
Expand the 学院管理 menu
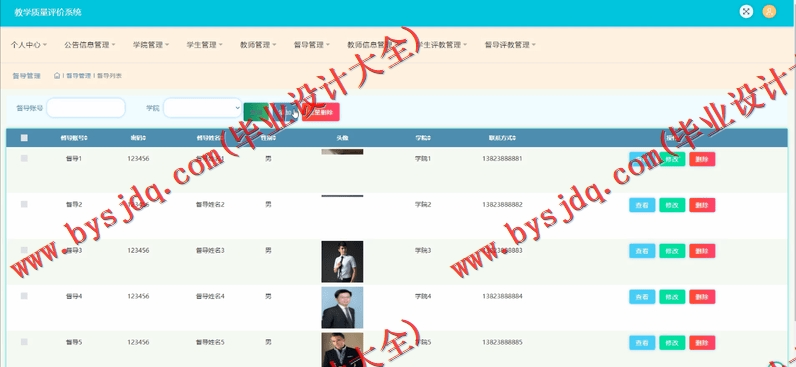click(151, 45)
